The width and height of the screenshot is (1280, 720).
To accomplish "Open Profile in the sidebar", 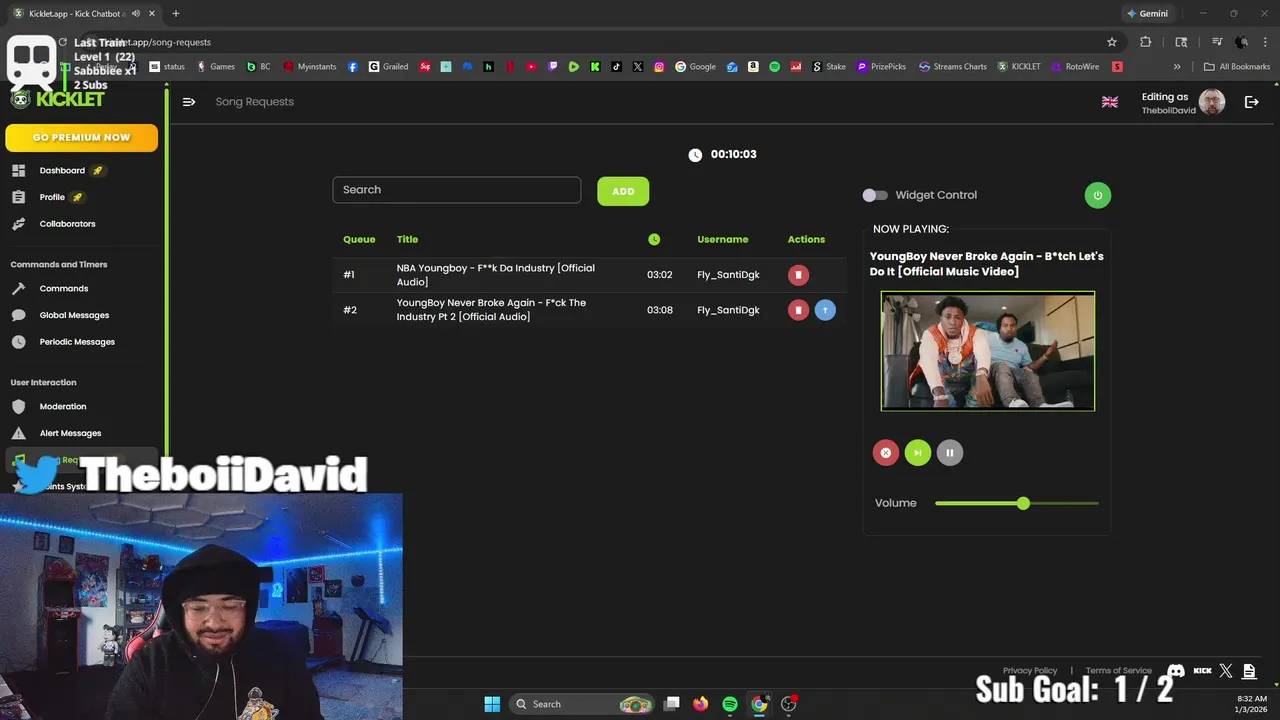I will (52, 197).
